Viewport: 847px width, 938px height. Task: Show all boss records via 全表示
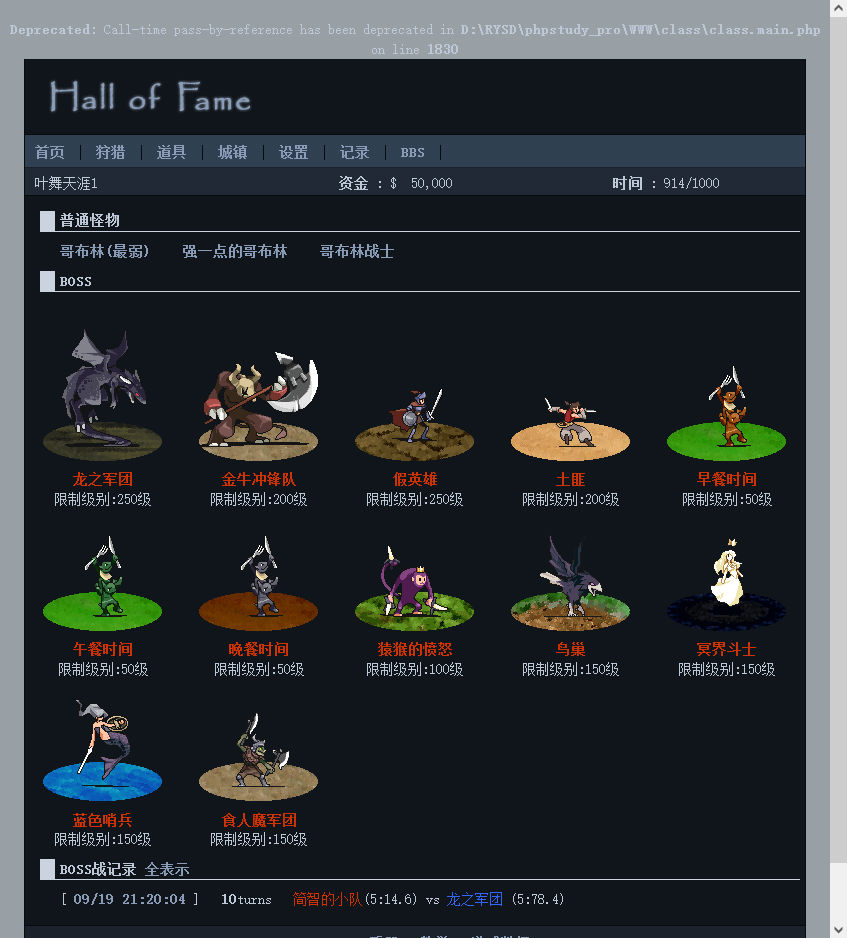(x=167, y=869)
